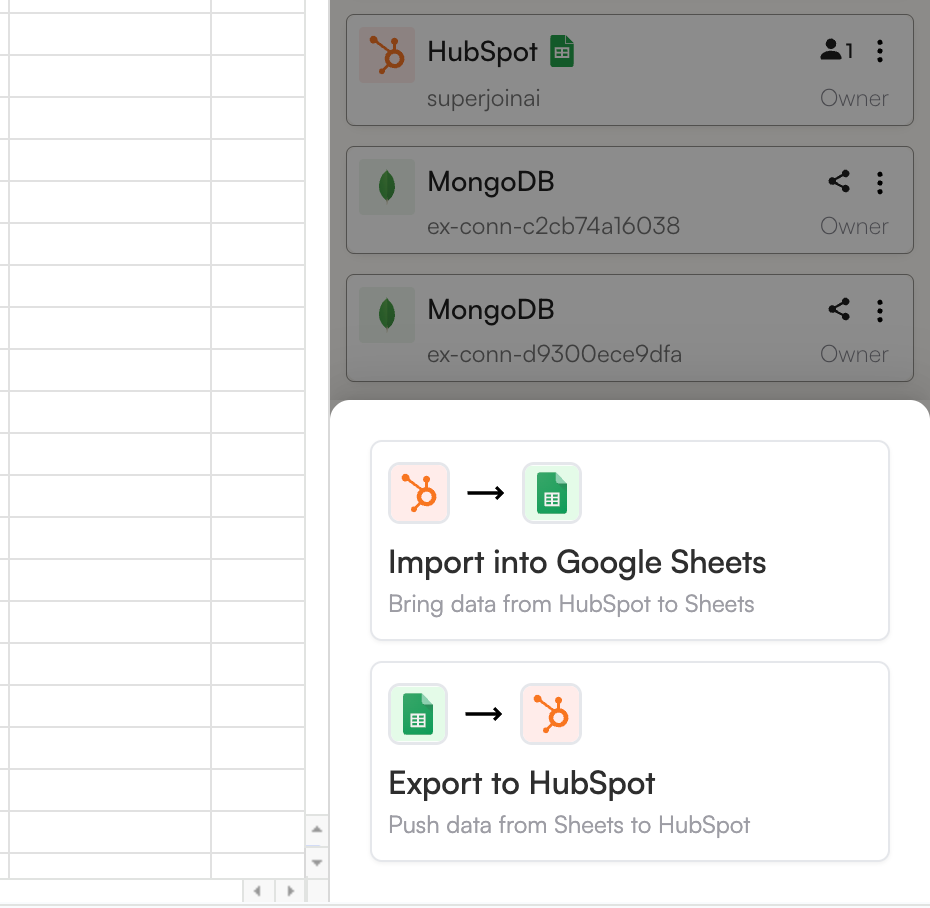The height and width of the screenshot is (908, 930).
Task: Click 'Owner' label on ex-conn-c2cb74a16038 card
Action: click(x=854, y=227)
